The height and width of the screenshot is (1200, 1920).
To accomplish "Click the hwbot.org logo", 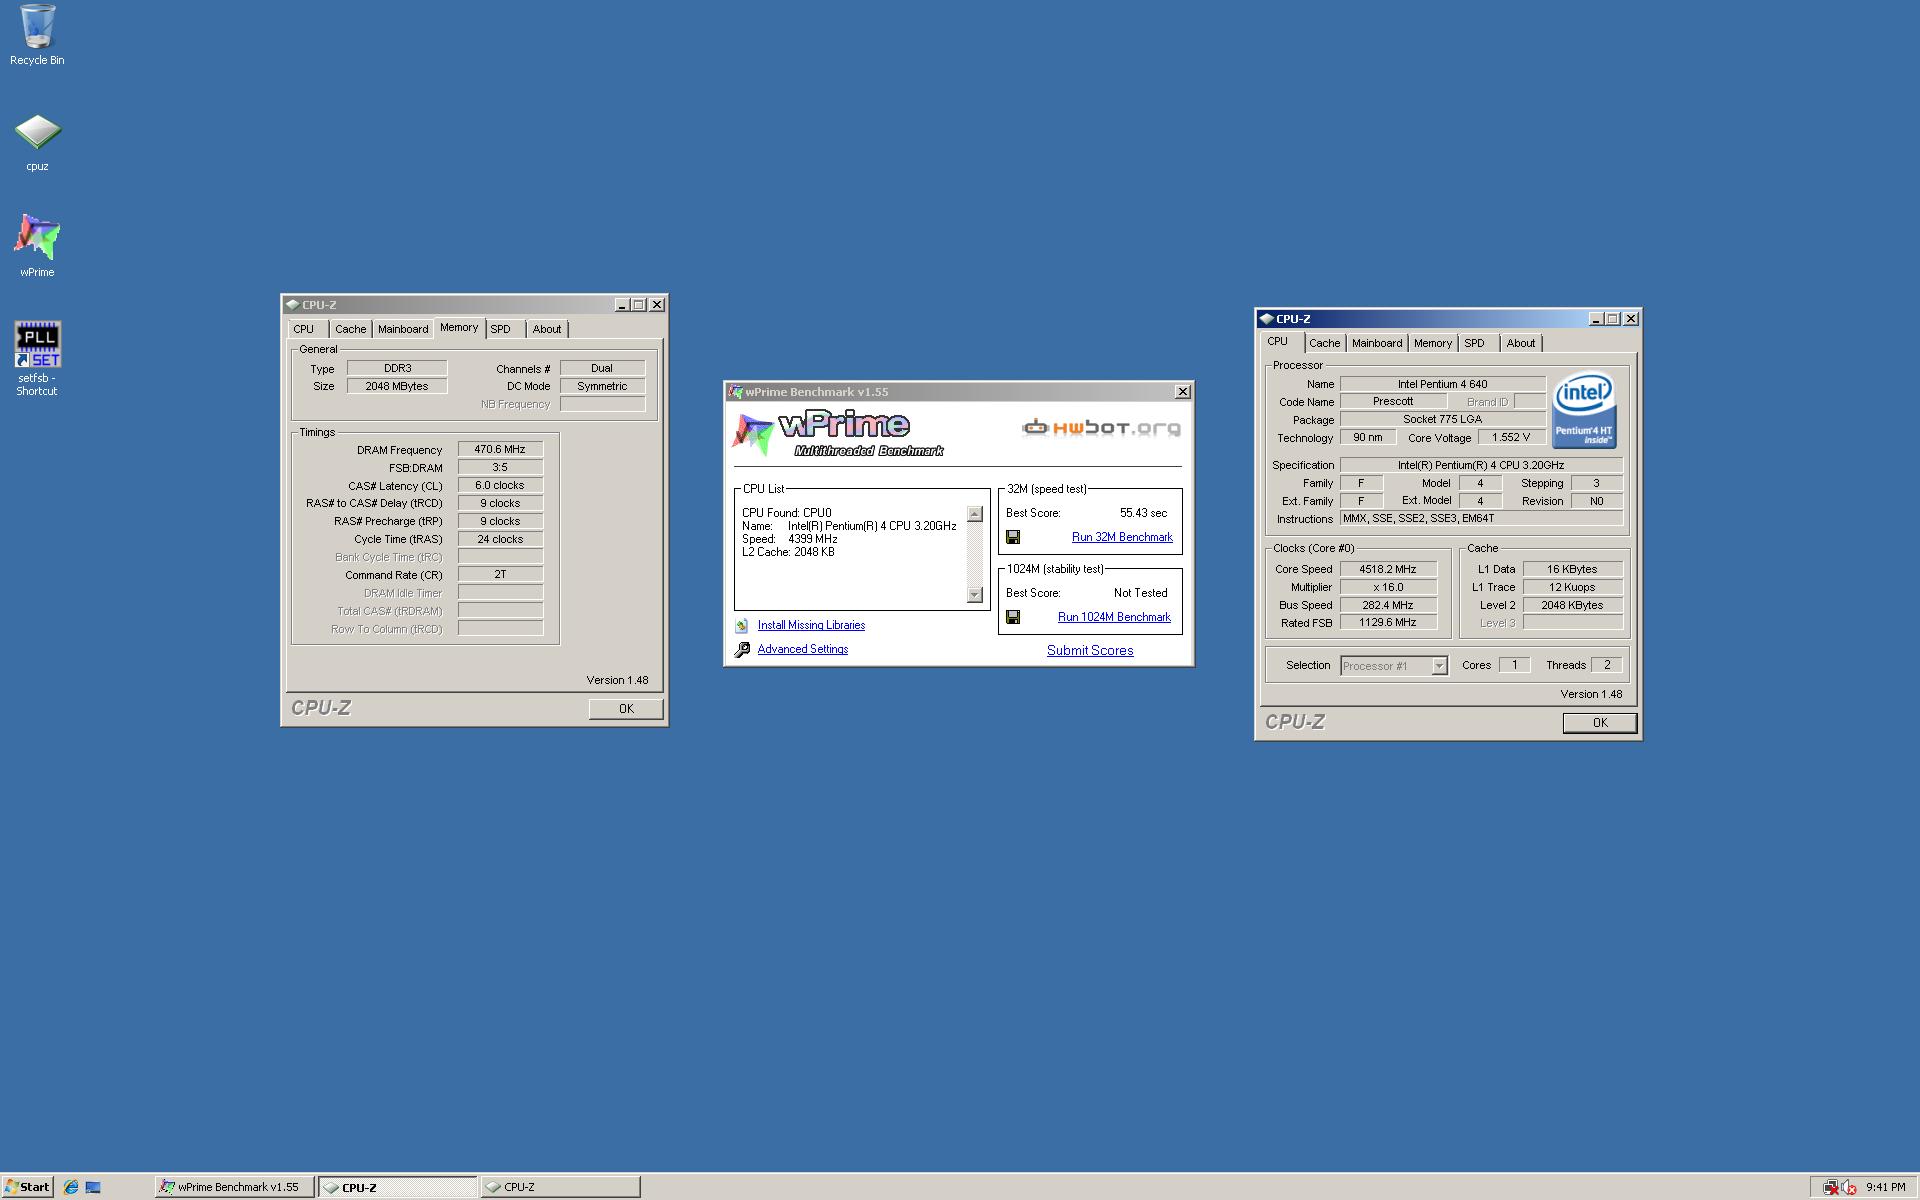I will pyautogui.click(x=1101, y=428).
